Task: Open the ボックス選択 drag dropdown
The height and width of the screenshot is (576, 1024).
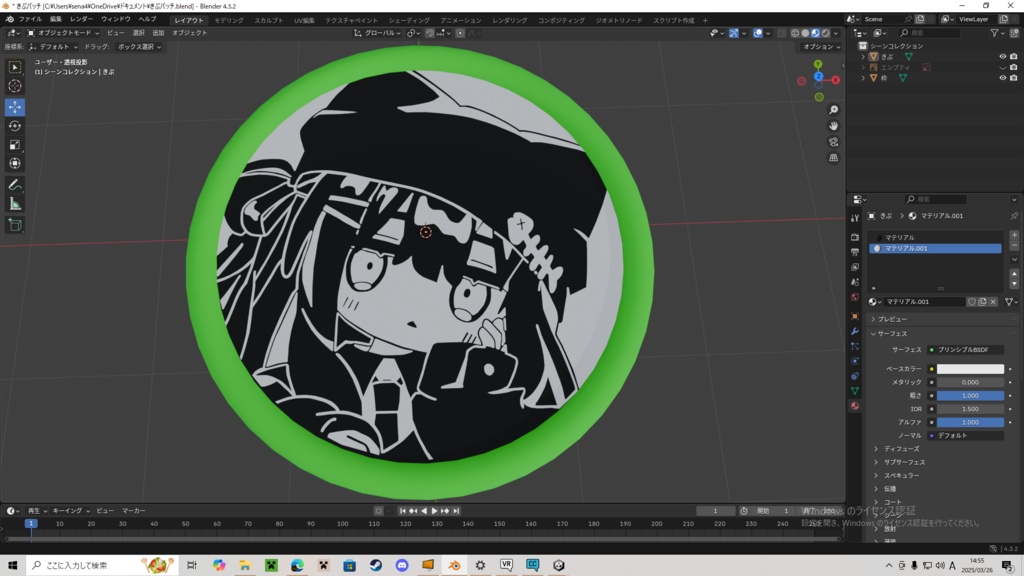Action: point(139,47)
